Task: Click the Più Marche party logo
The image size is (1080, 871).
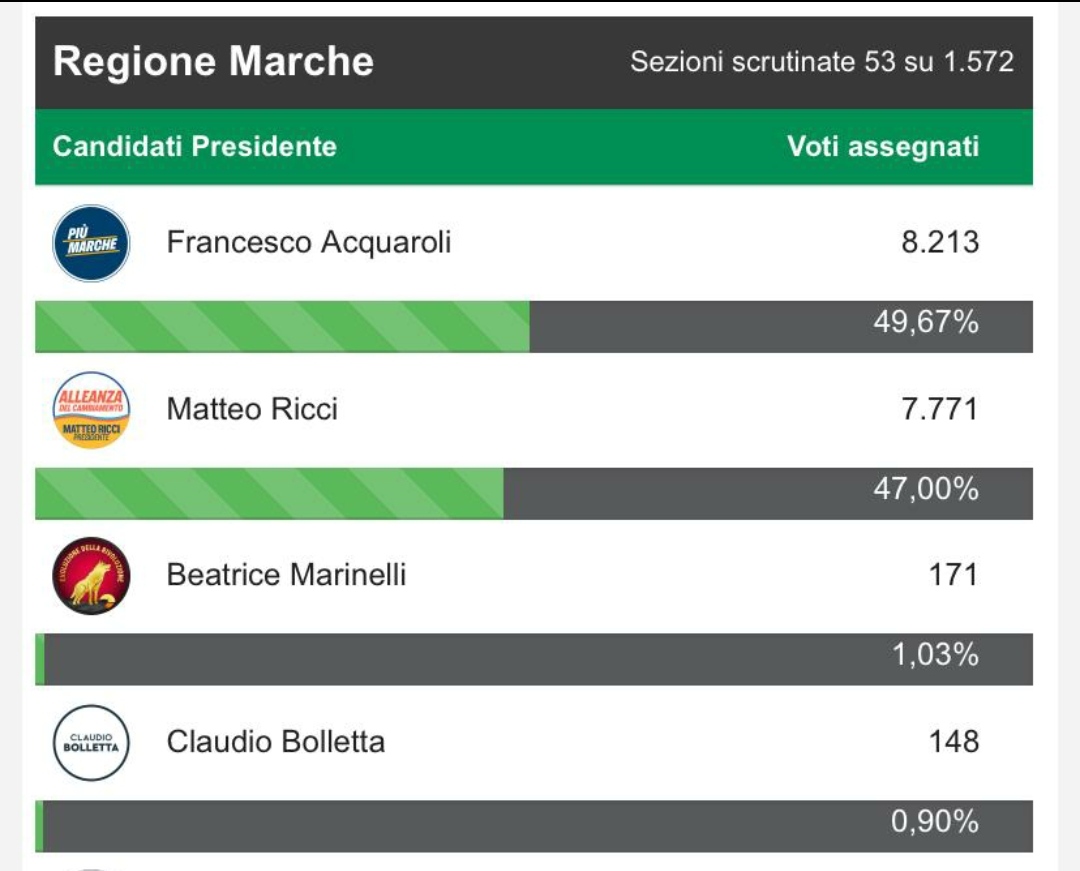Action: [x=91, y=243]
